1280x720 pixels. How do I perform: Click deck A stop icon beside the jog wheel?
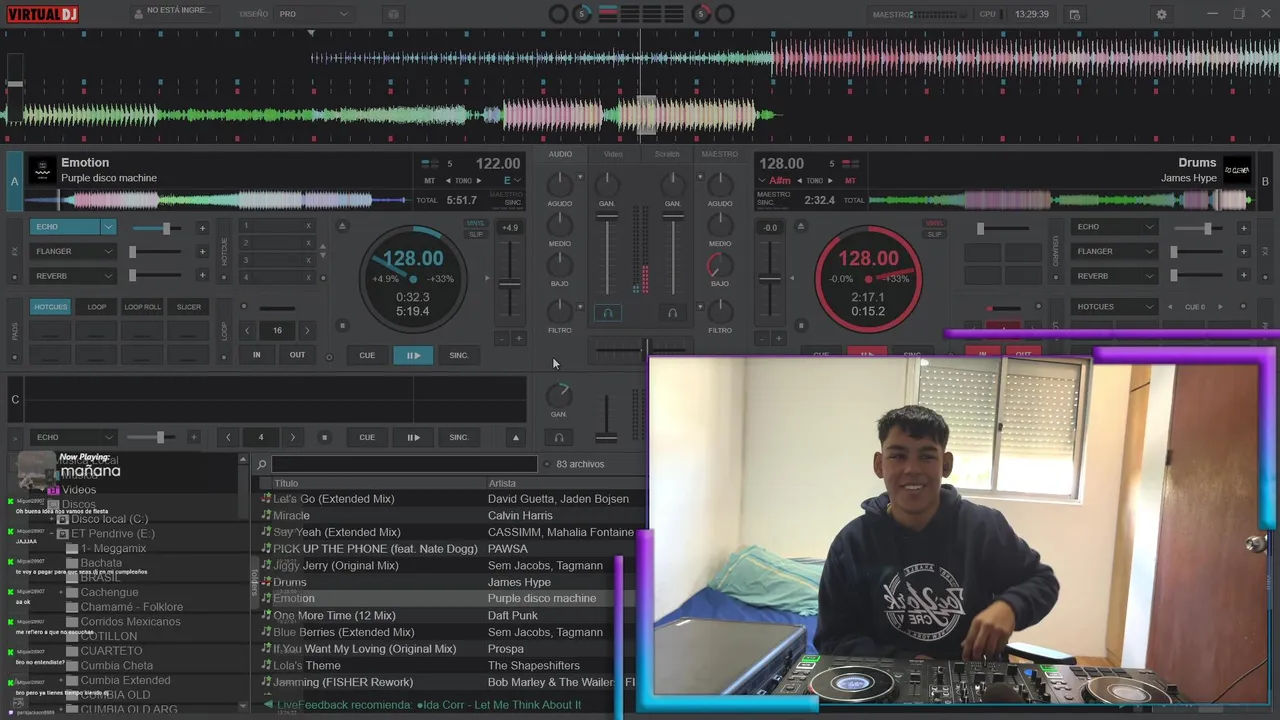tap(342, 325)
